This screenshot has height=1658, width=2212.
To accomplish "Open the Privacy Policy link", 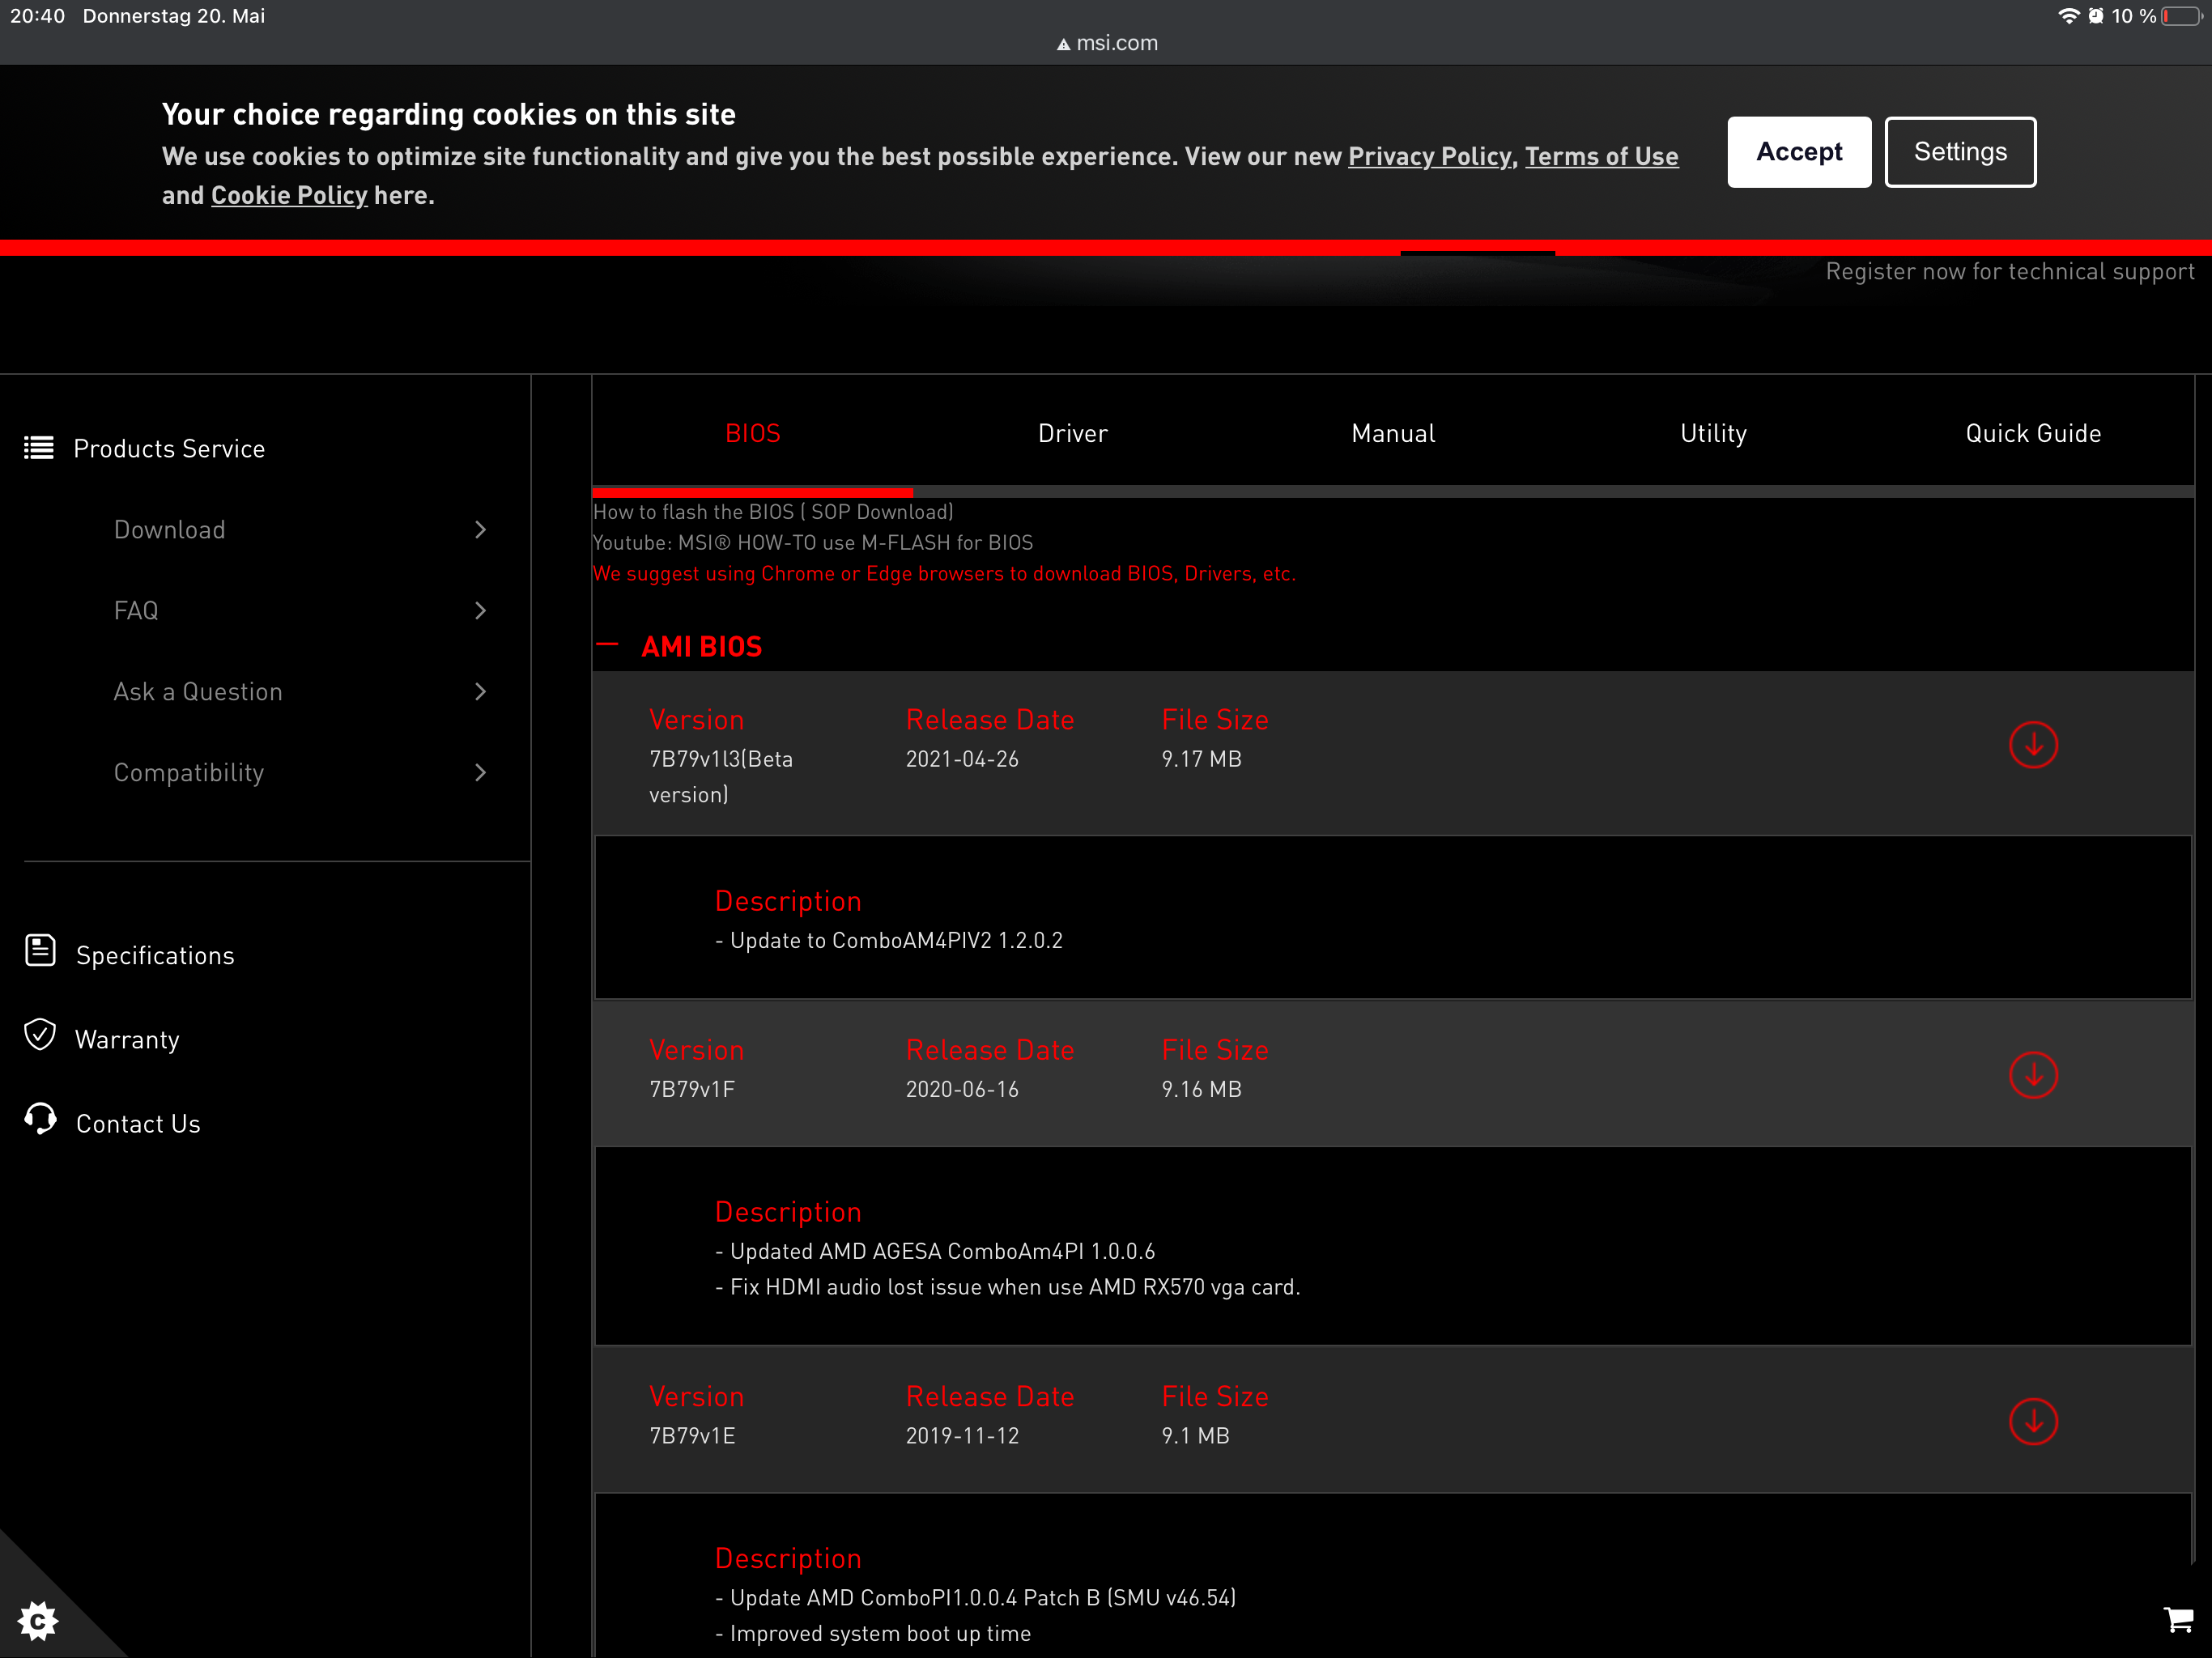I will point(1429,157).
